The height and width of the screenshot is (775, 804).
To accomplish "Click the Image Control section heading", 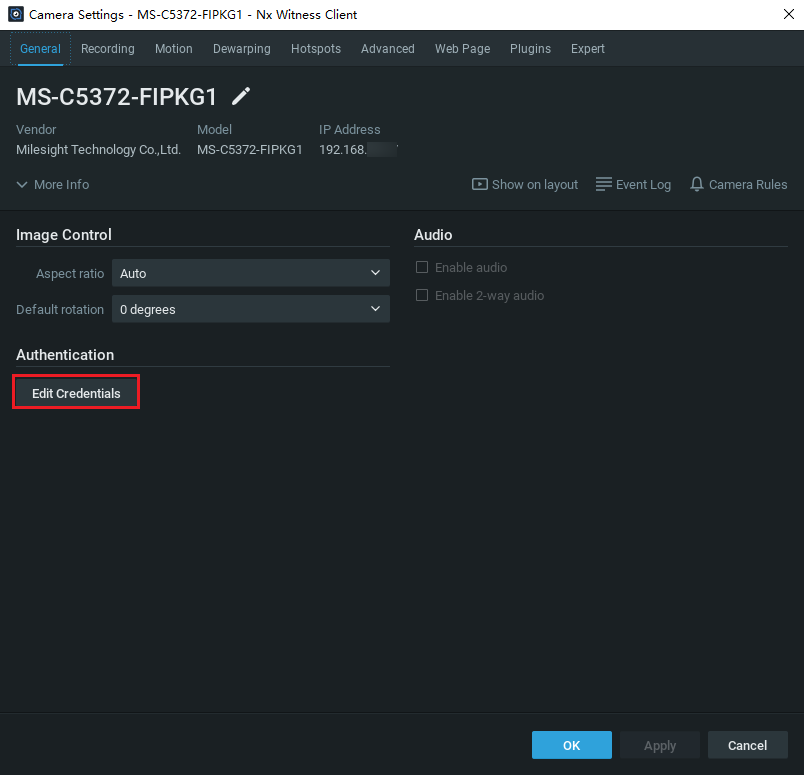I will tap(64, 235).
